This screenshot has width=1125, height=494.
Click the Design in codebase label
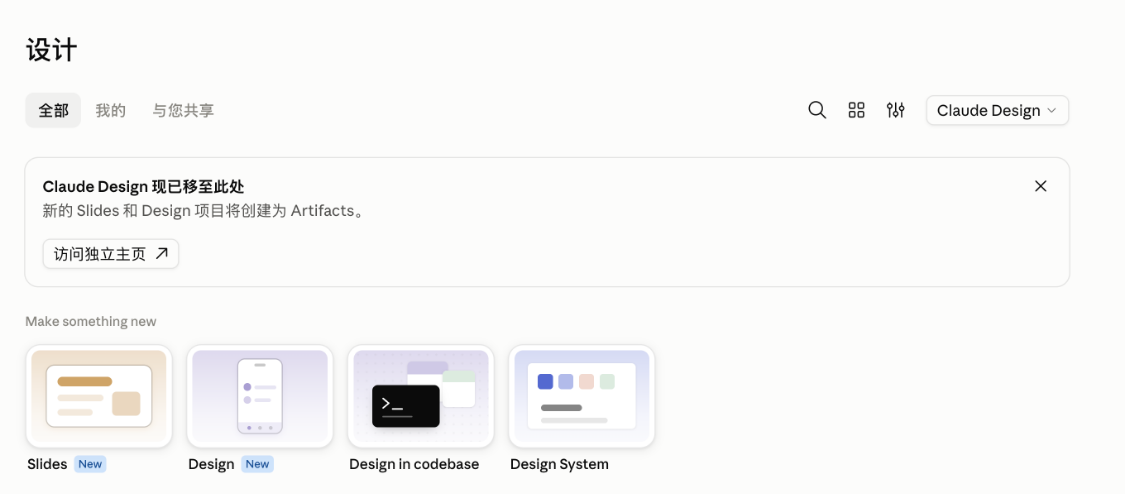click(414, 464)
